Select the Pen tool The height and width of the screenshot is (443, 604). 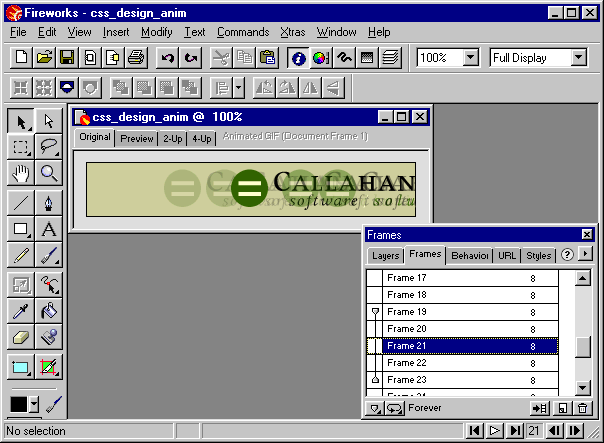(x=49, y=203)
